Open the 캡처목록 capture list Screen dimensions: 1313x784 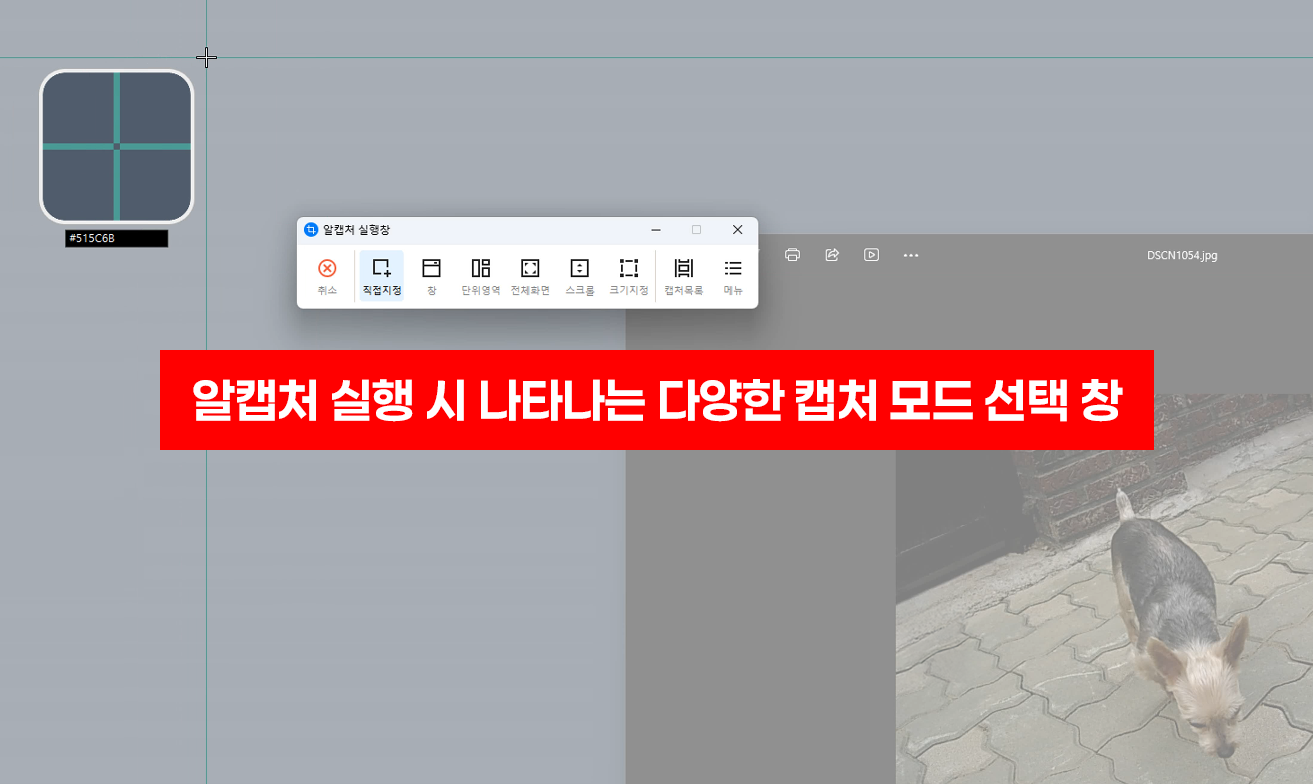pos(684,276)
